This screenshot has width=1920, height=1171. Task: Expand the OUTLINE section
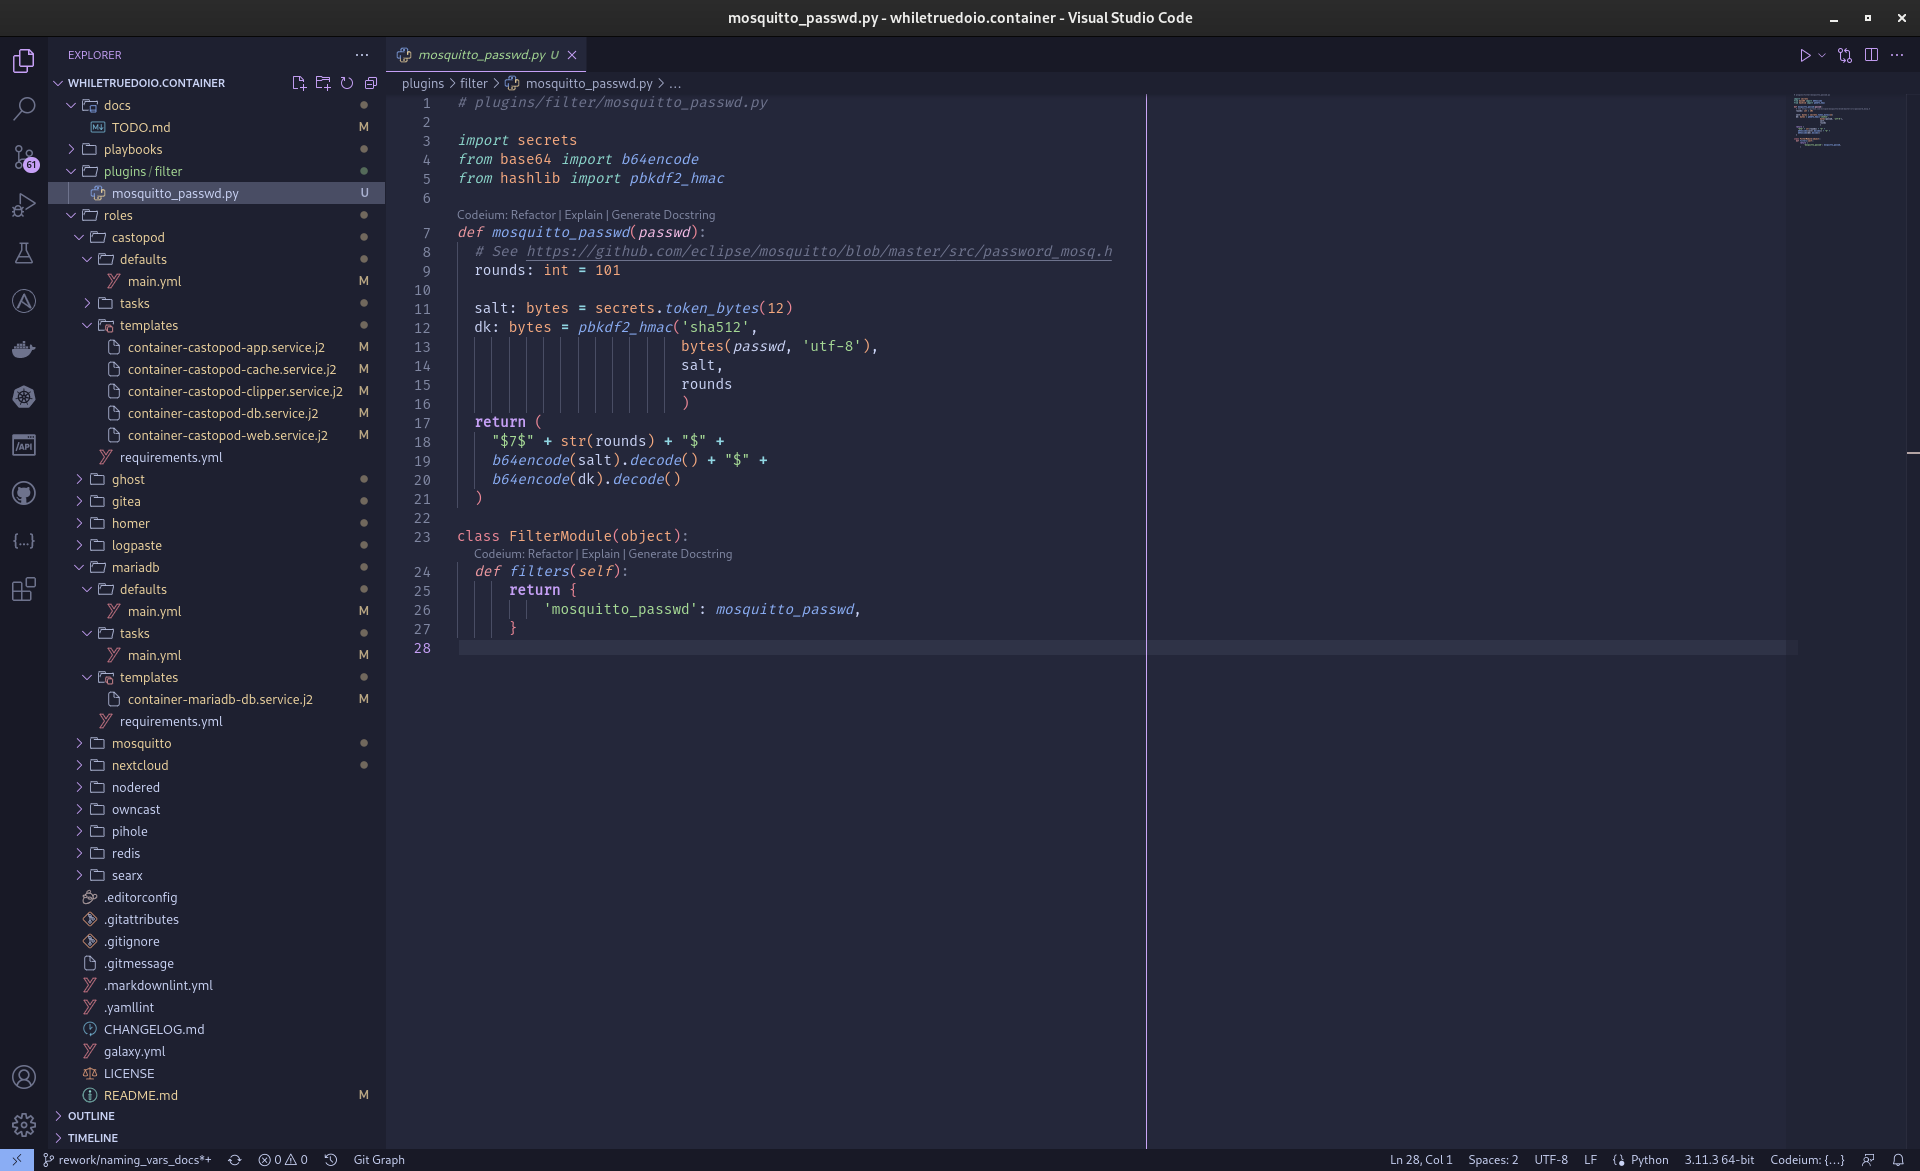coord(90,1116)
